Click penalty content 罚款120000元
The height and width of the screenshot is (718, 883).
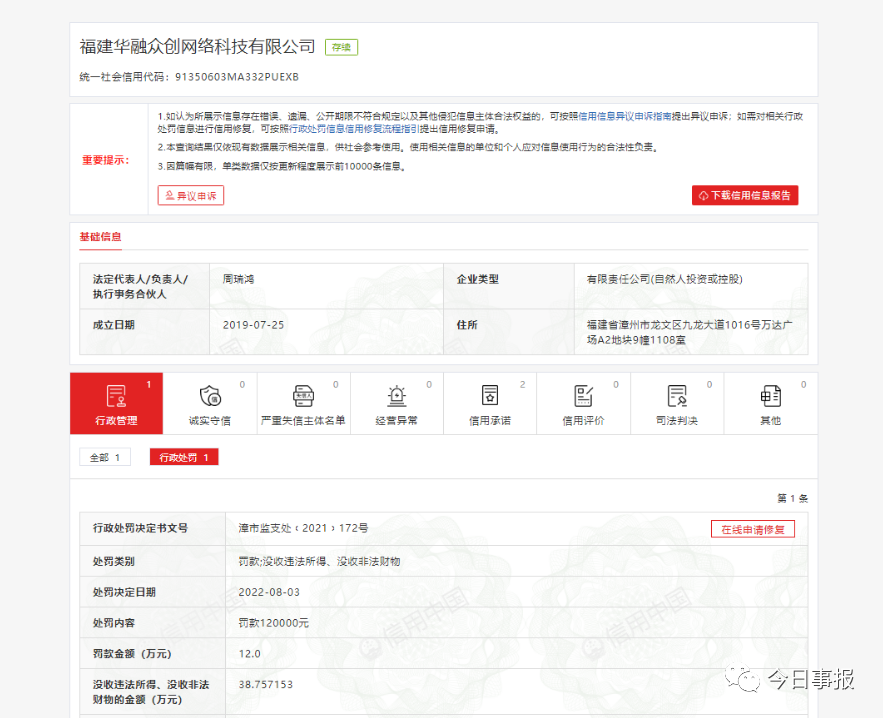(274, 623)
